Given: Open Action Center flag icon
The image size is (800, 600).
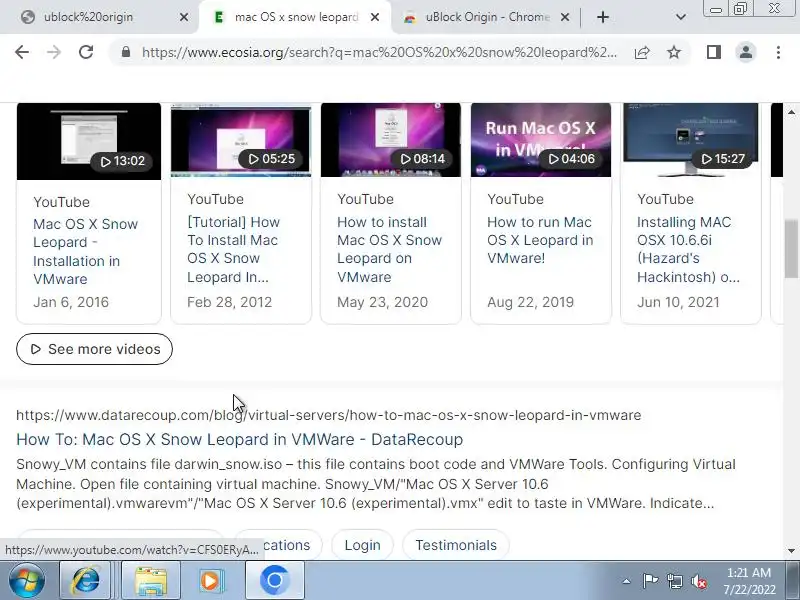Looking at the screenshot, I should pos(650,581).
